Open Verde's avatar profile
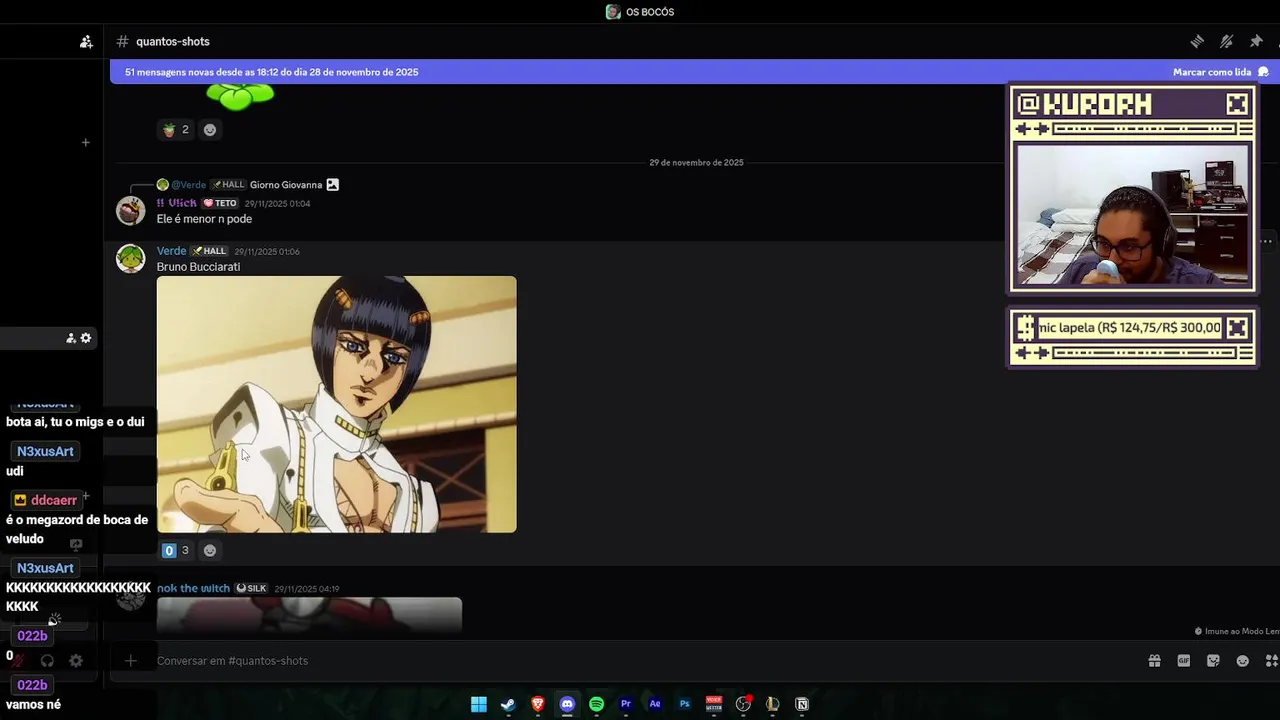Viewport: 1280px width, 720px height. tap(131, 258)
